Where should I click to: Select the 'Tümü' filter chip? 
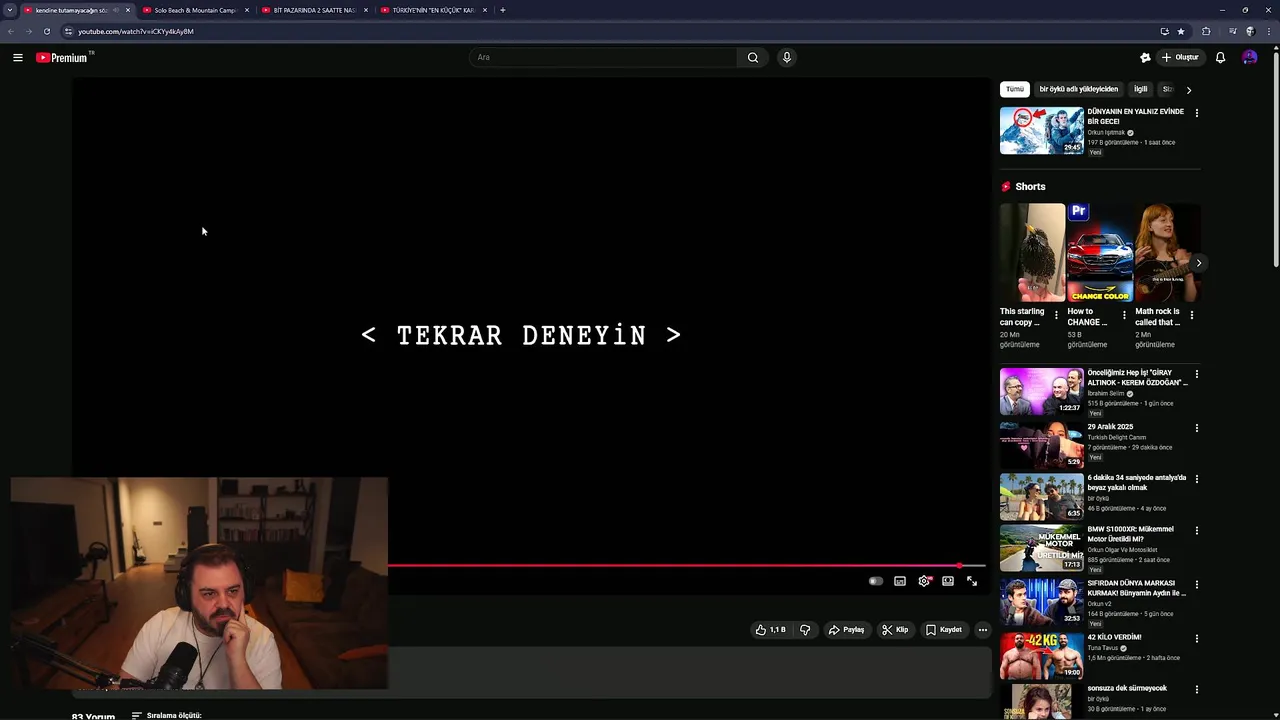[x=1015, y=89]
